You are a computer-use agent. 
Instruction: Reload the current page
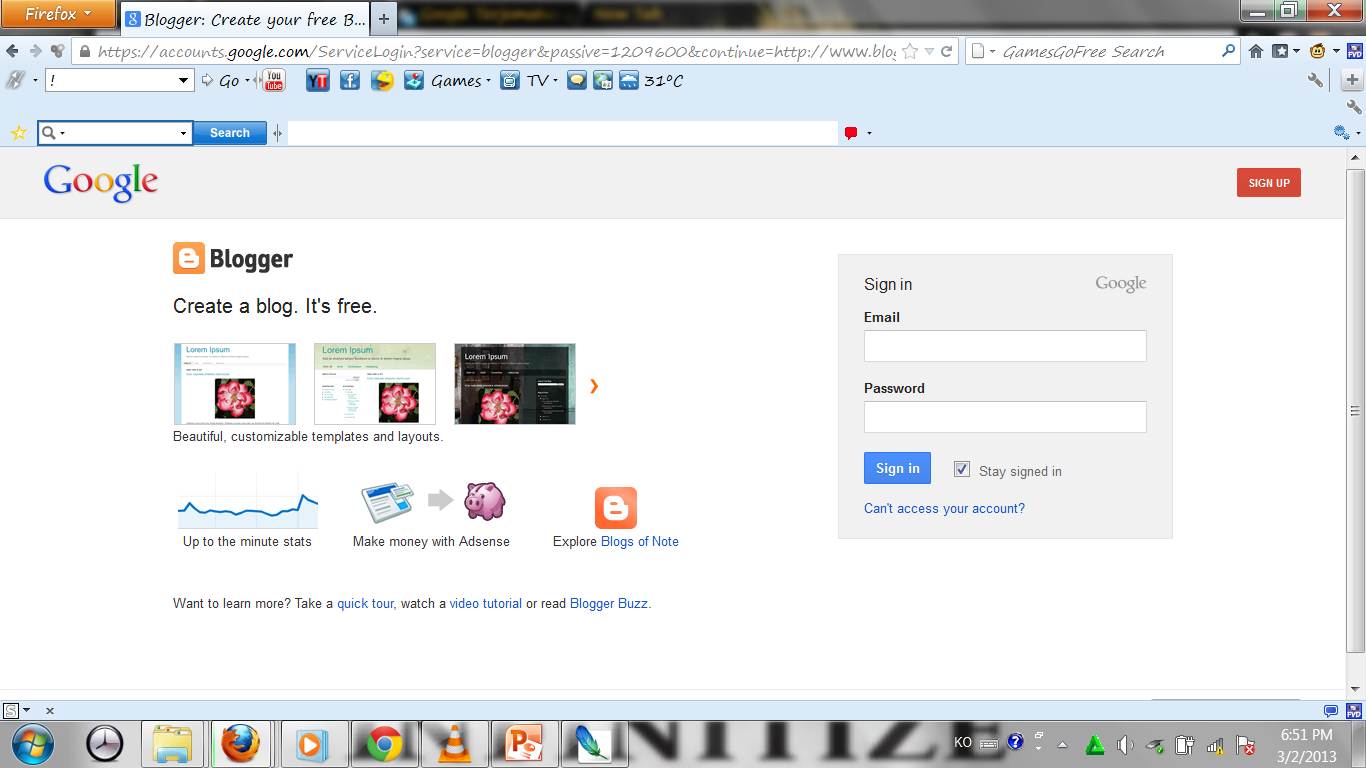pyautogui.click(x=946, y=51)
